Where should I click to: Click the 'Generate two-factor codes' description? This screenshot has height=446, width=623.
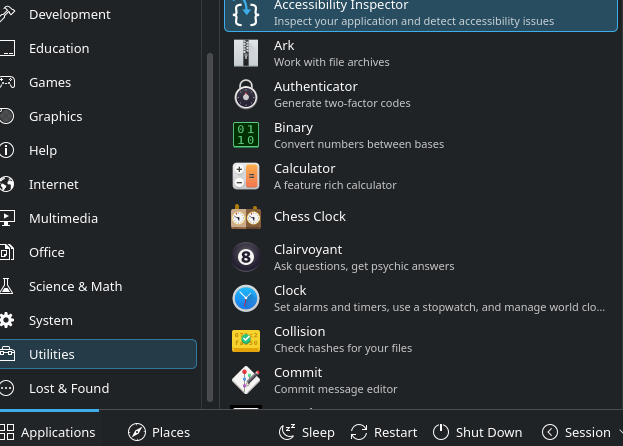tap(342, 103)
